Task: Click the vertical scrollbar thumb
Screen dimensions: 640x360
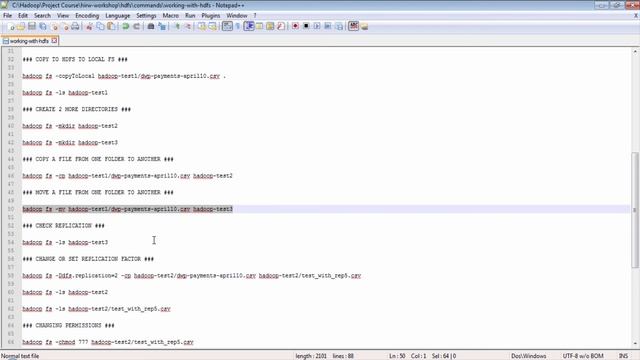Action: [635, 210]
